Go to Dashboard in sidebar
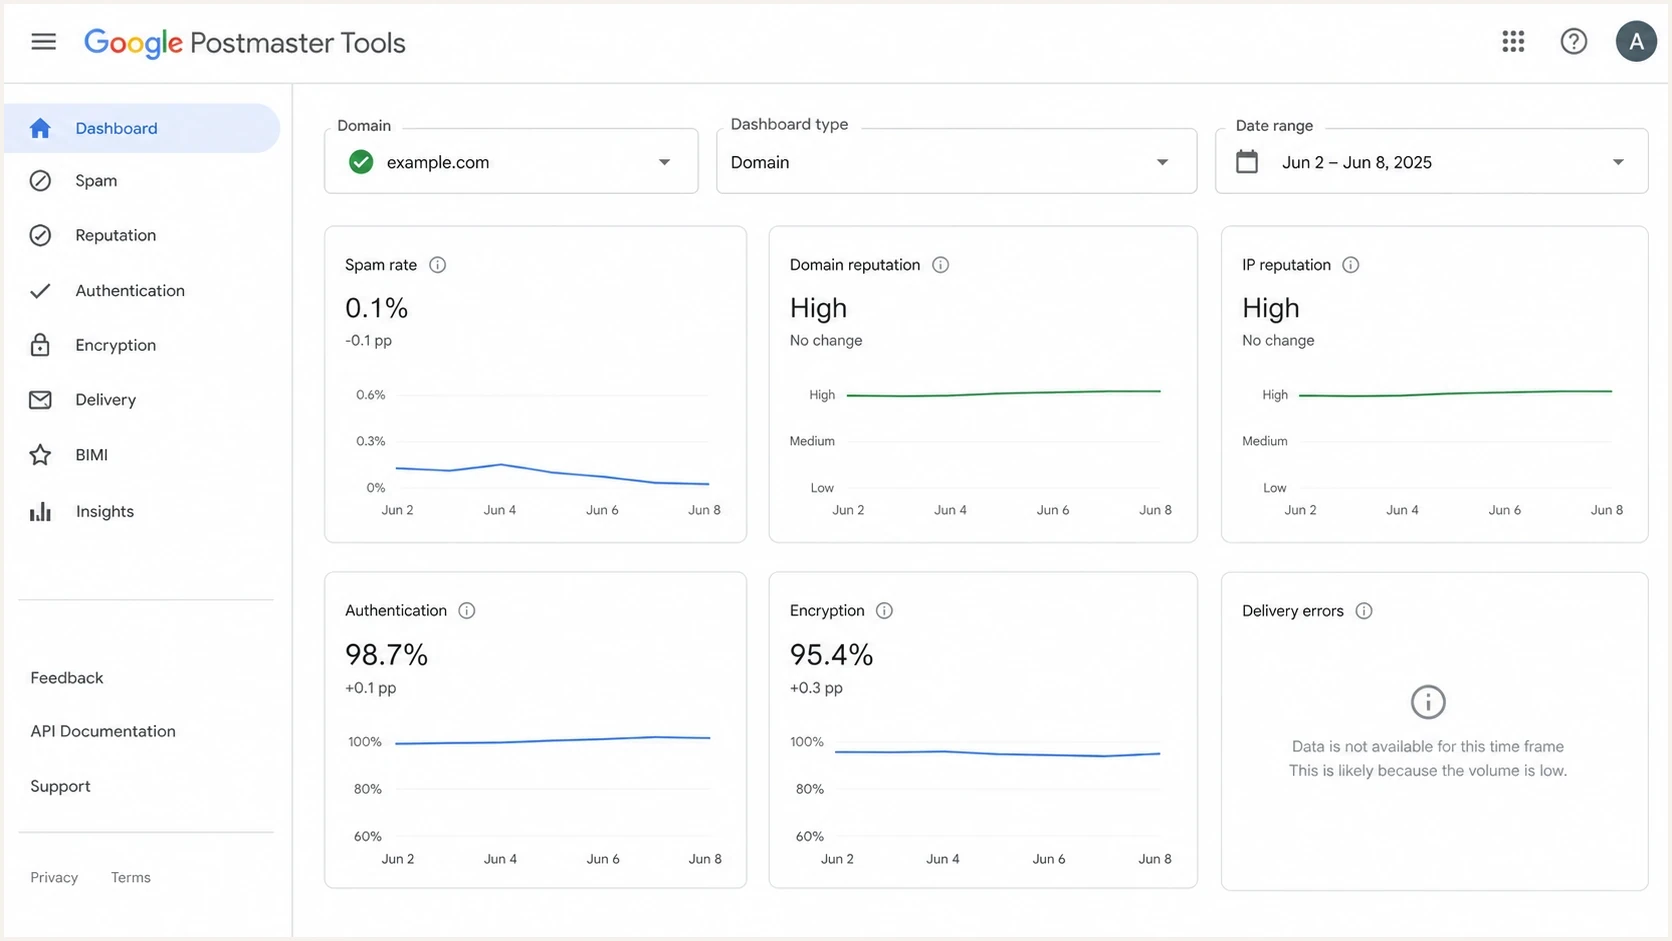 [x=142, y=128]
